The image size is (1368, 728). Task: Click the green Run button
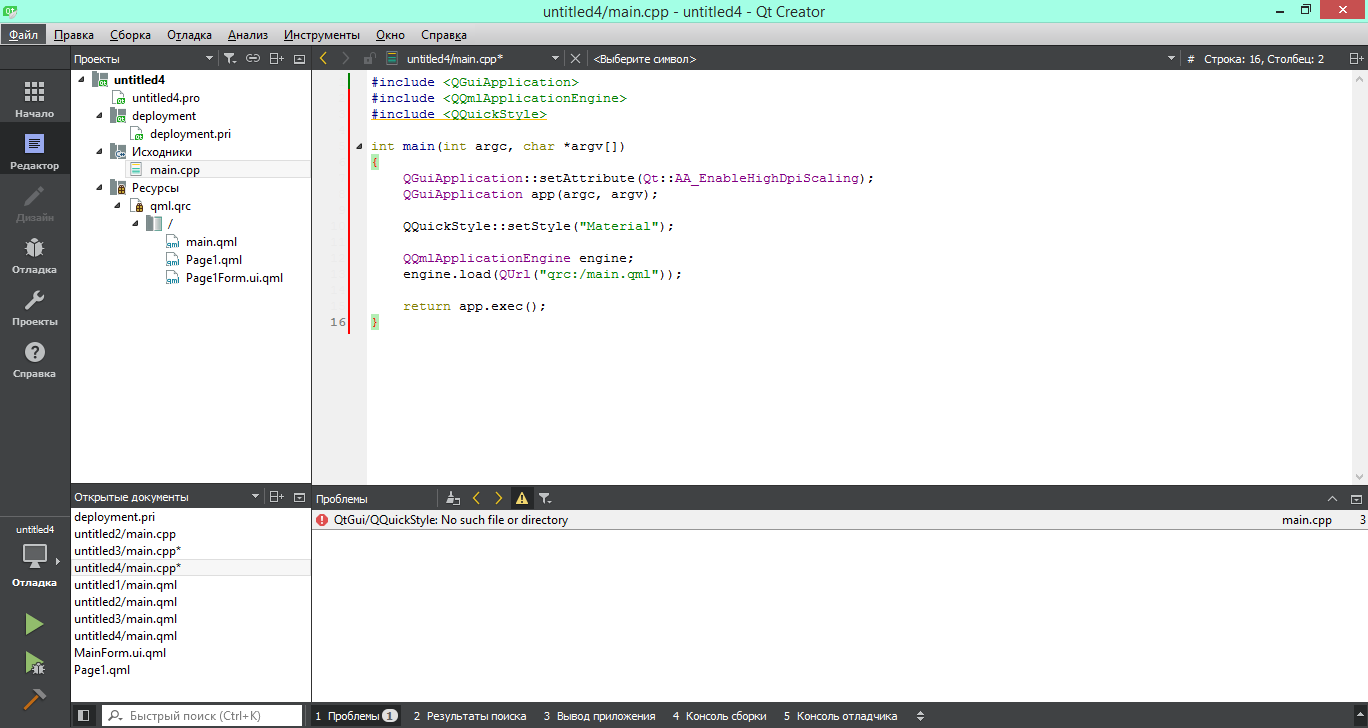click(x=35, y=624)
